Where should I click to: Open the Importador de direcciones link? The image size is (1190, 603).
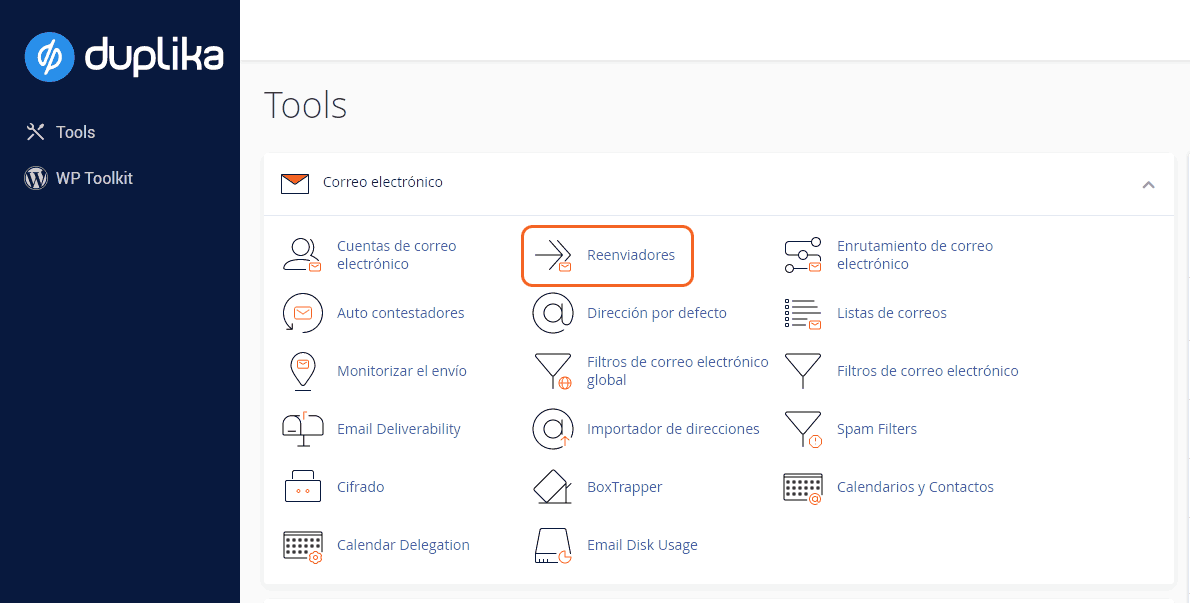coord(673,429)
